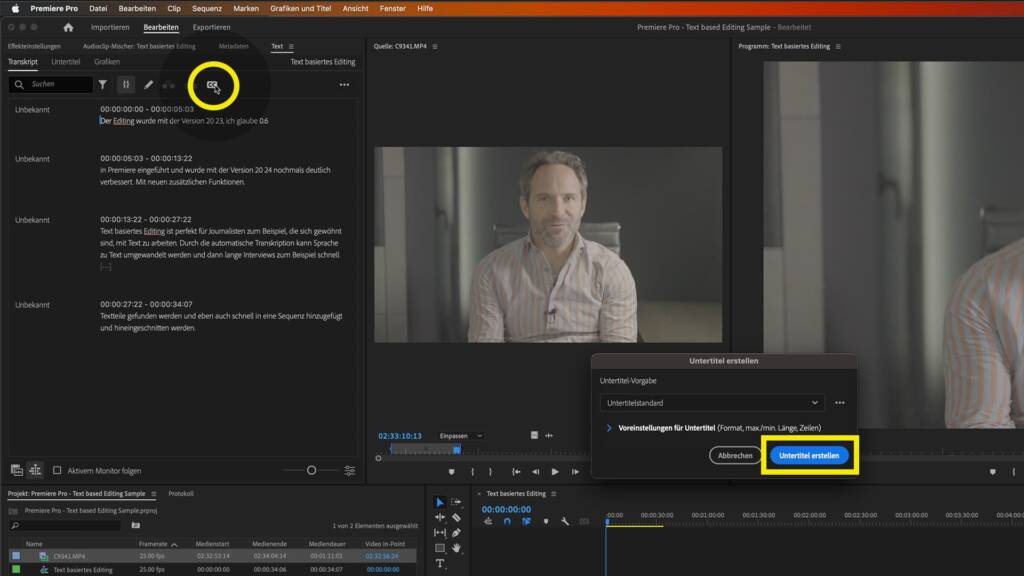Open the transcript filter funnel icon
The image size is (1024, 576).
103,84
